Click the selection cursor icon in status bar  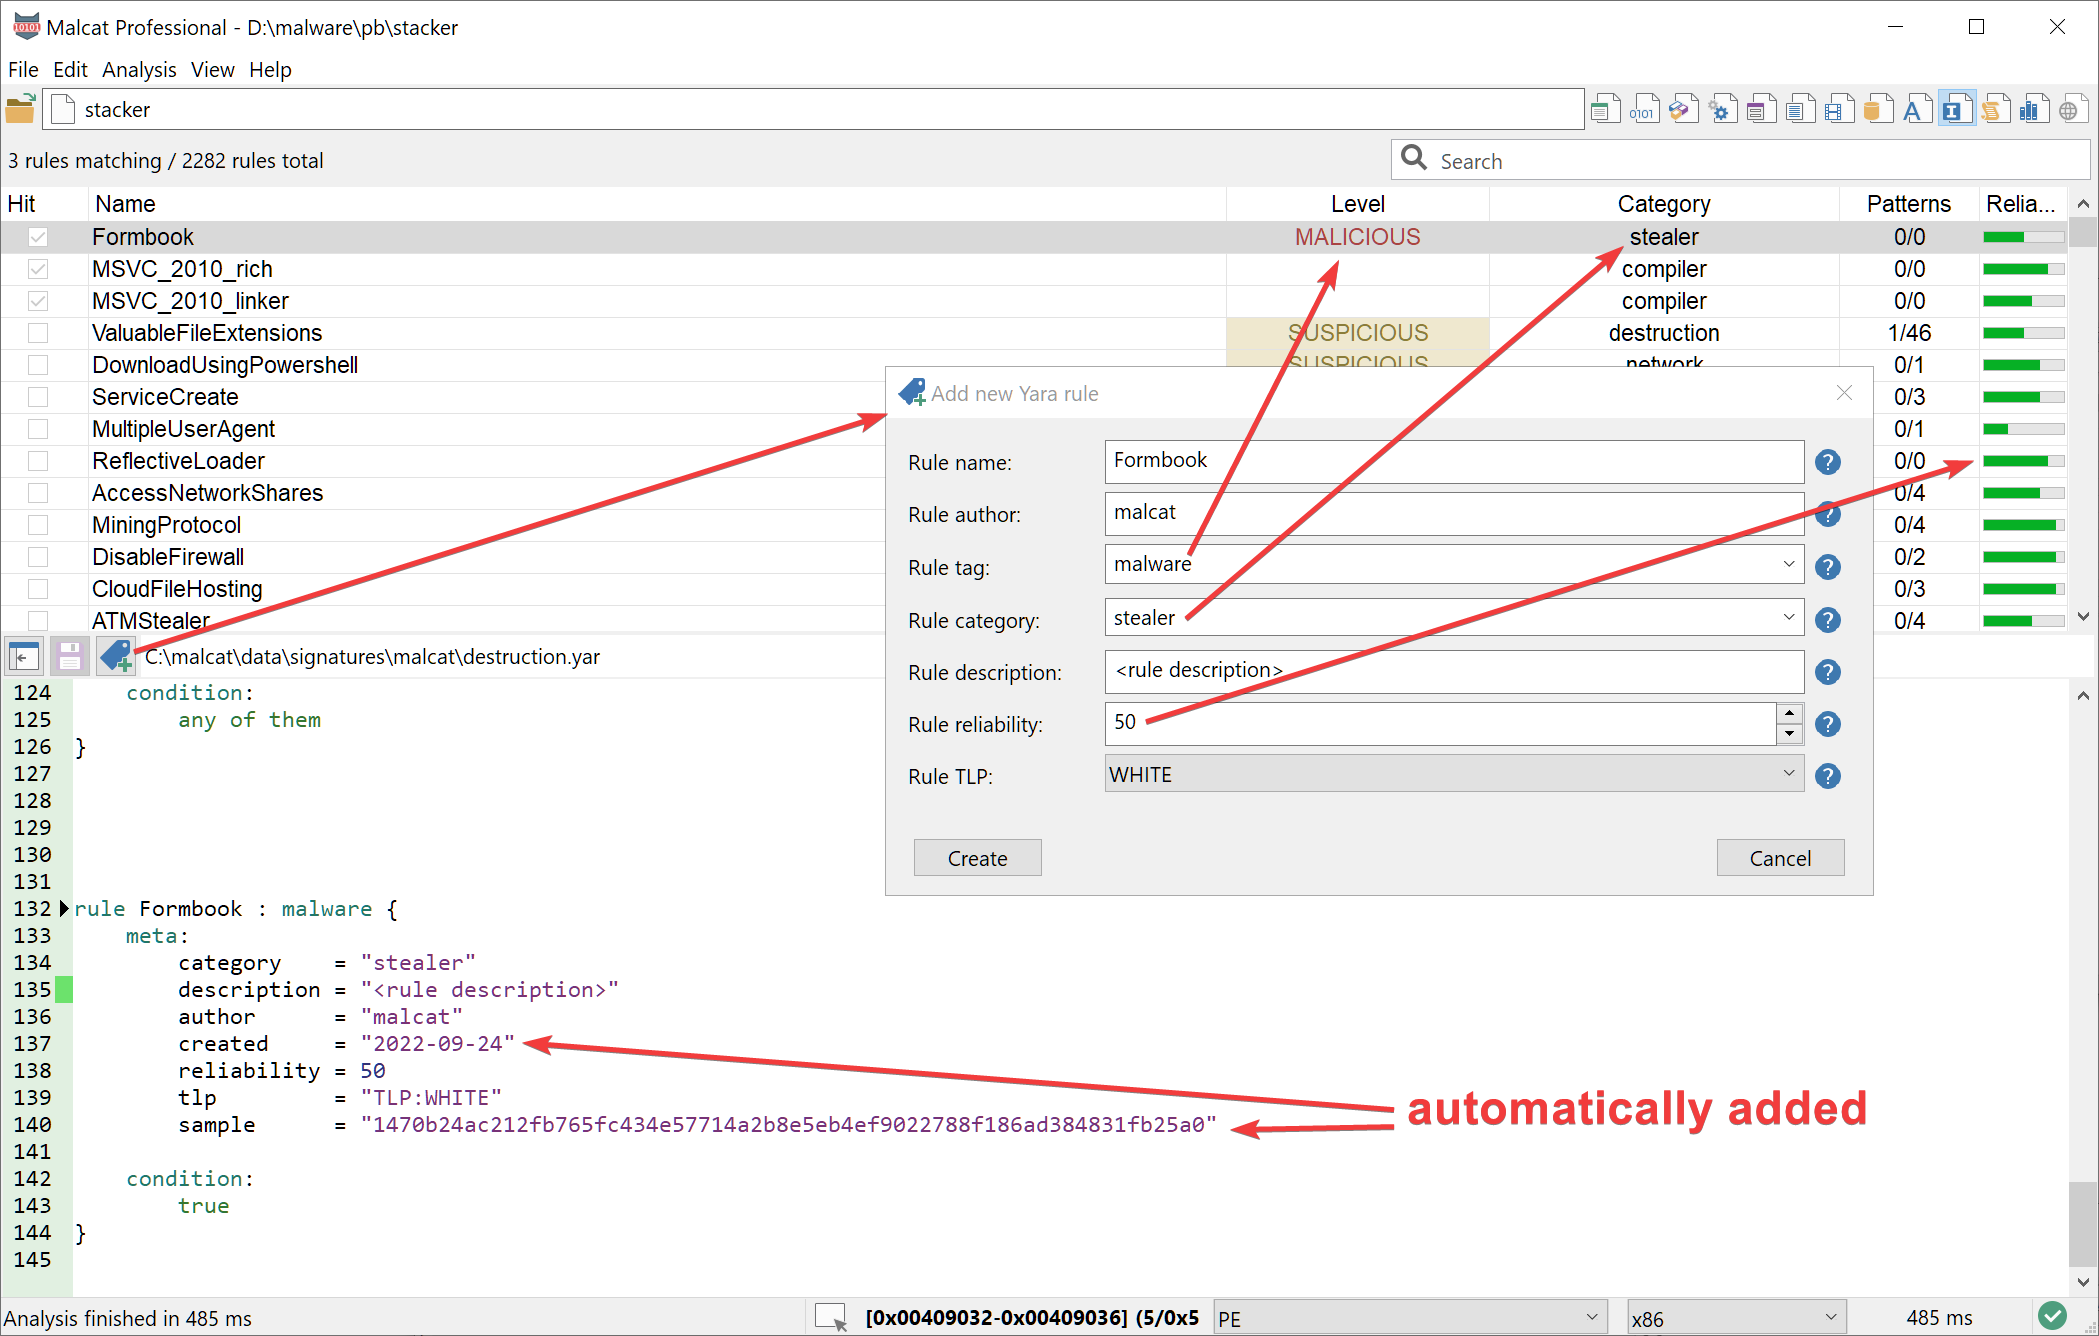click(x=831, y=1316)
